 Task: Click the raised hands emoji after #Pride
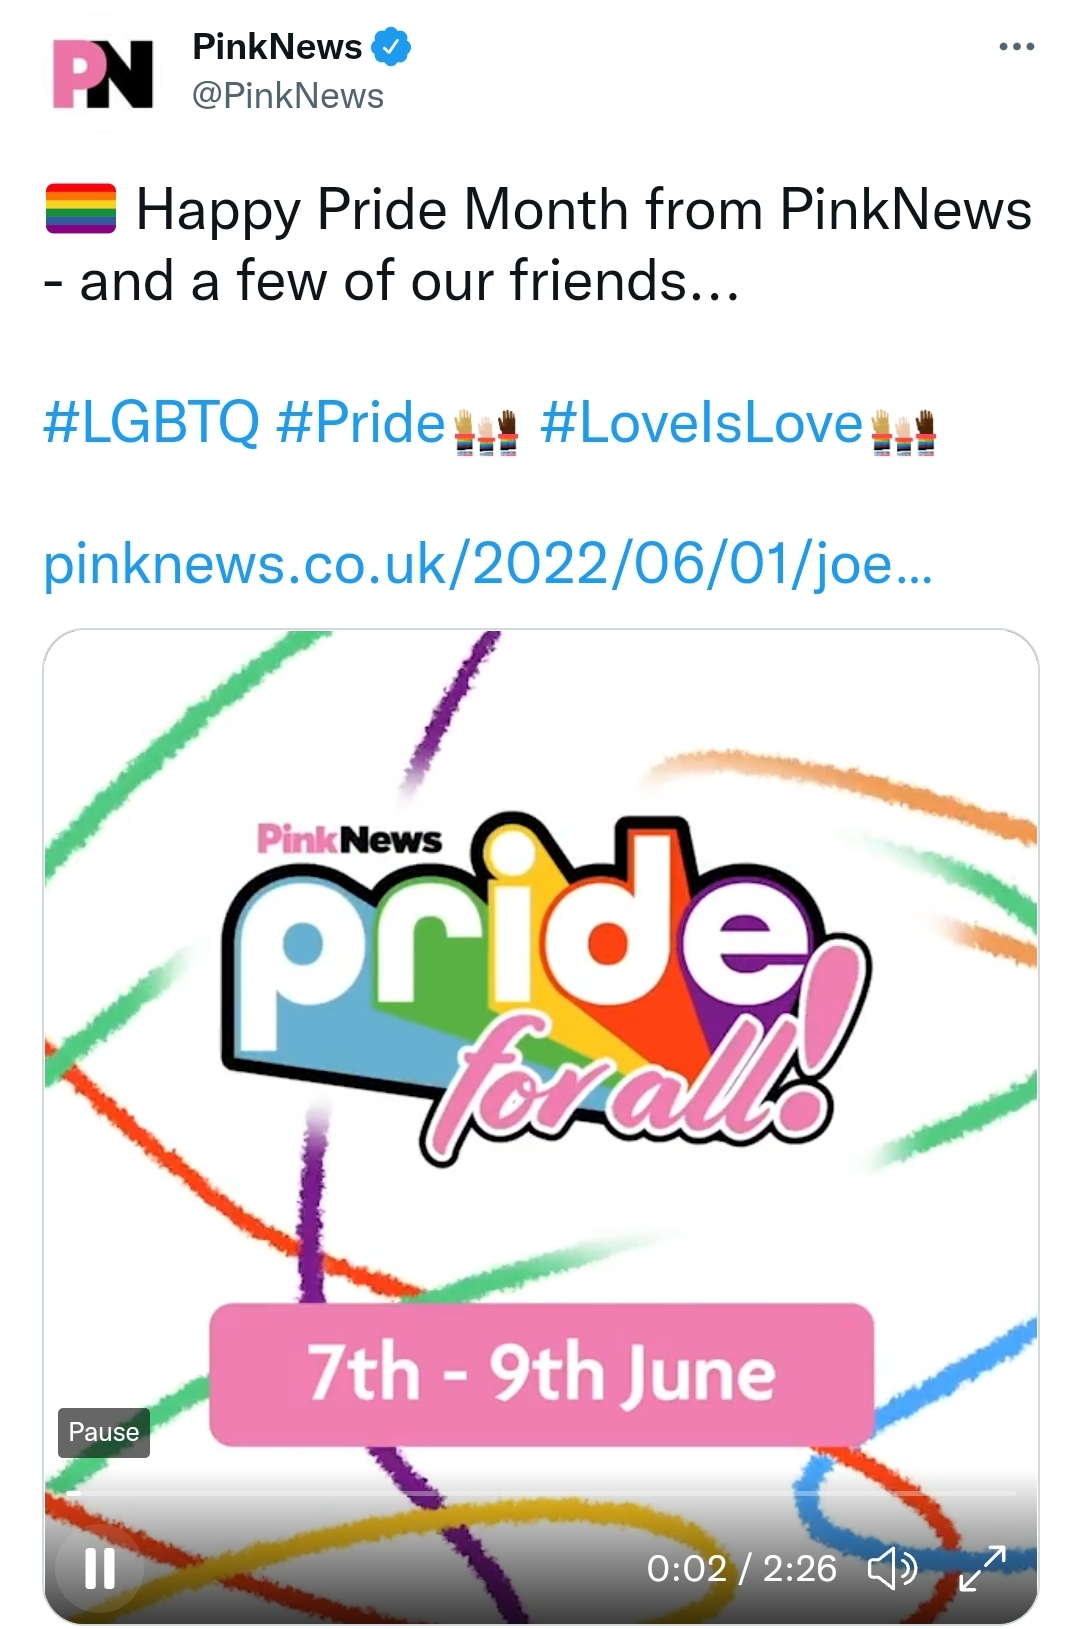click(486, 431)
